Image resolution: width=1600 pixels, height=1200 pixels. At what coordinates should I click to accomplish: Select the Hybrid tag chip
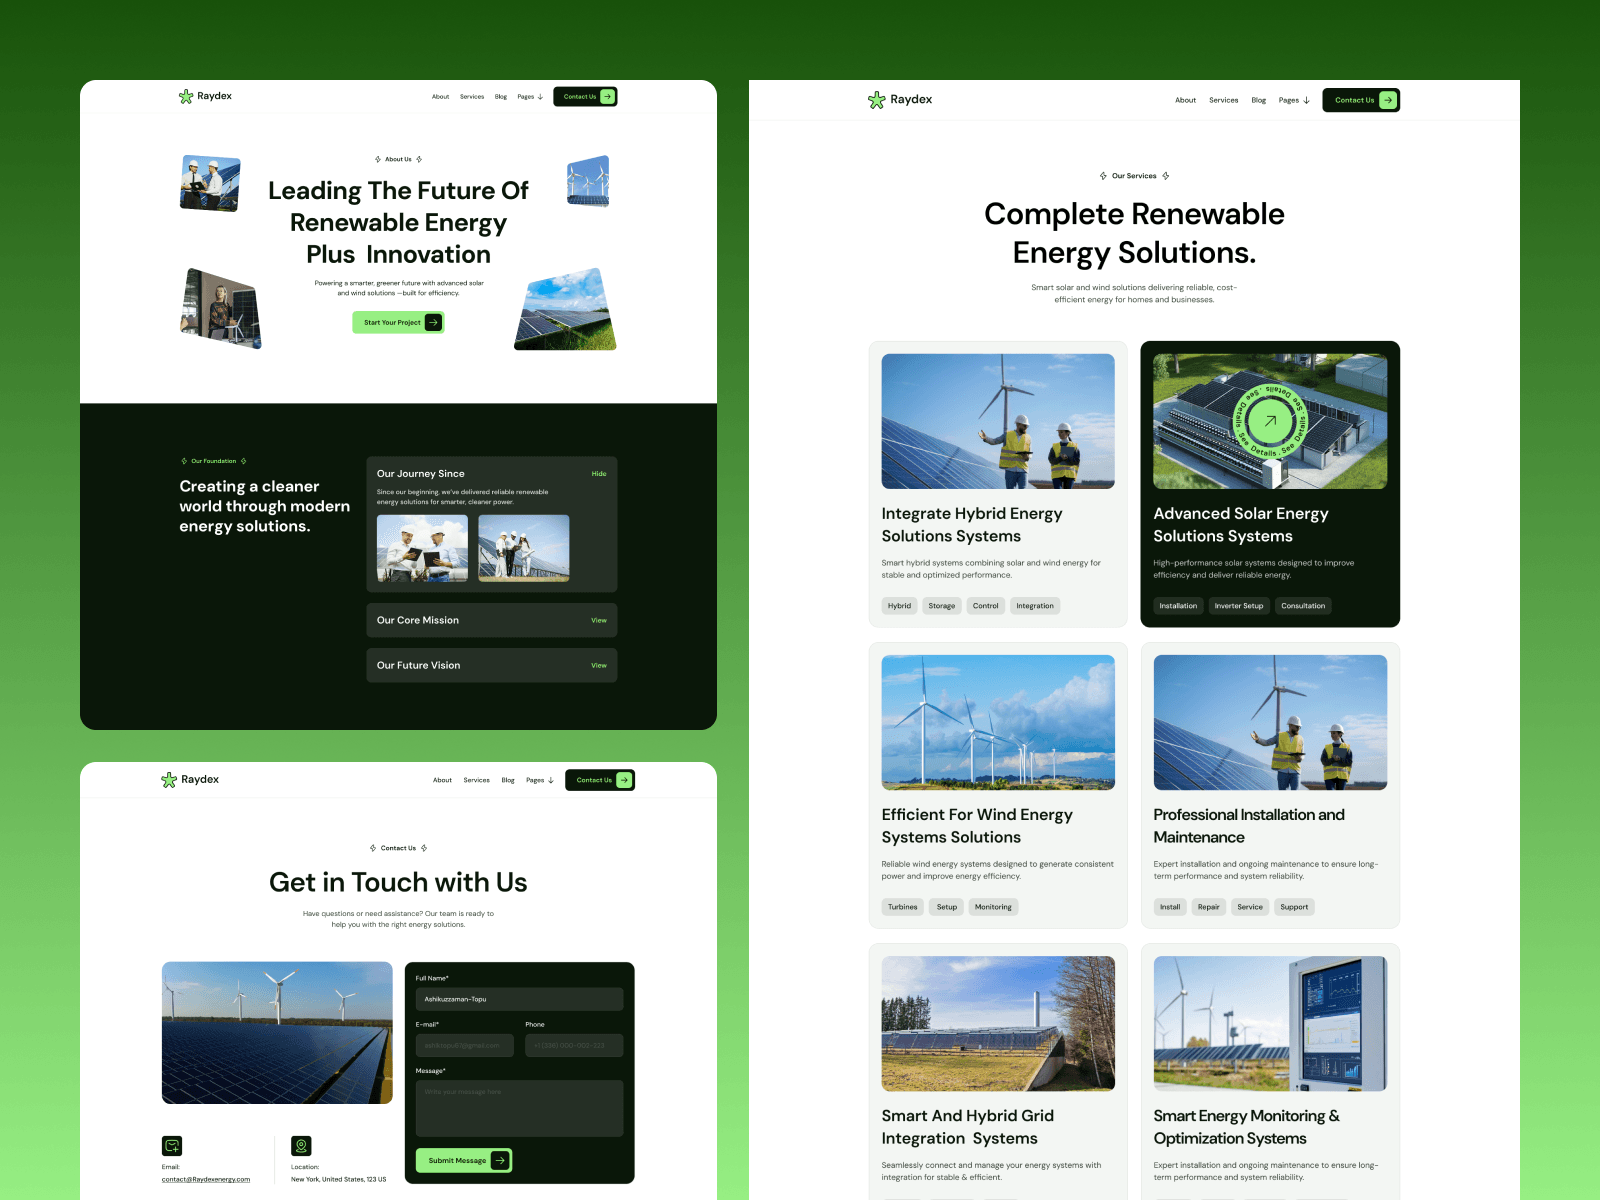[x=899, y=606]
